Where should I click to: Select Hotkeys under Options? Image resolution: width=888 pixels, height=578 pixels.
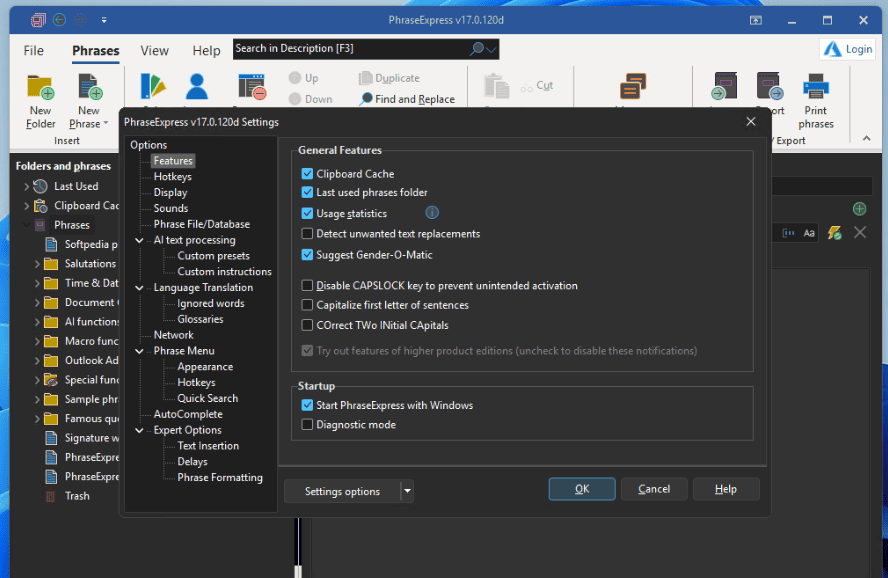[173, 177]
